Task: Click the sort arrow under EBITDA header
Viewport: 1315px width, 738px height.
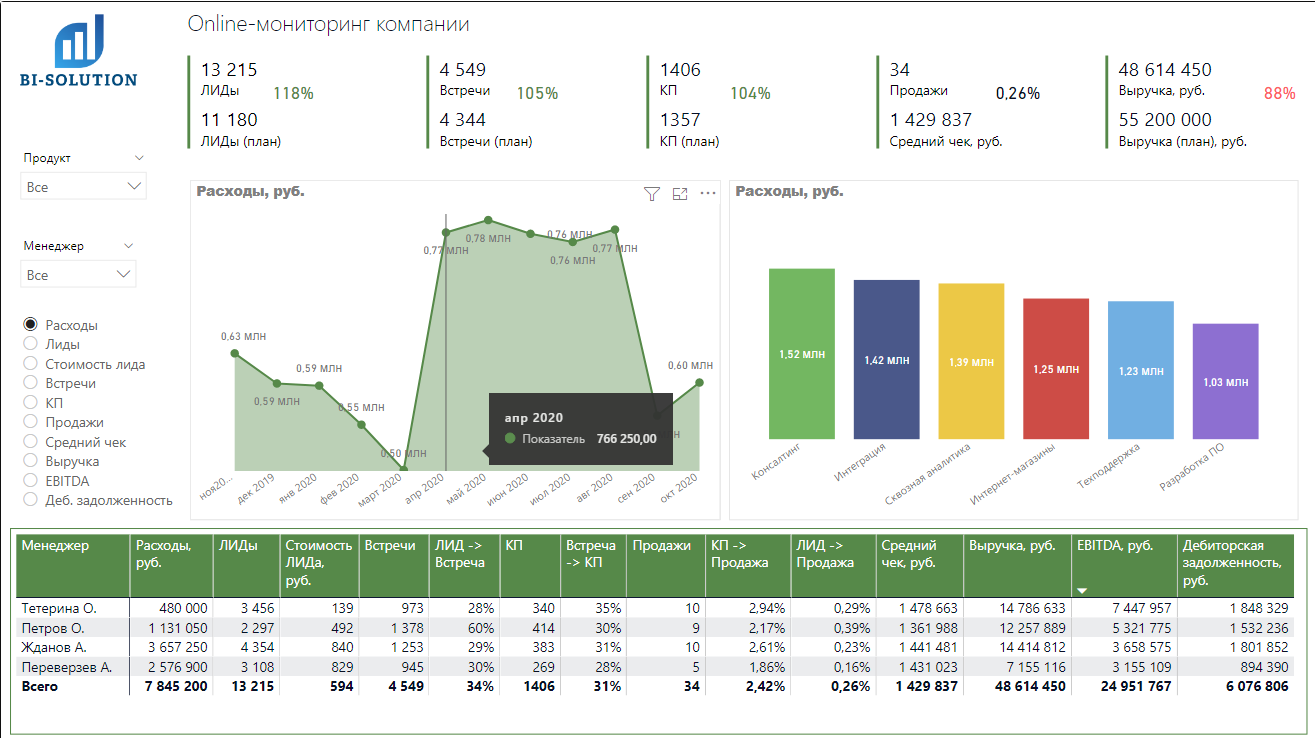Action: click(x=1082, y=591)
